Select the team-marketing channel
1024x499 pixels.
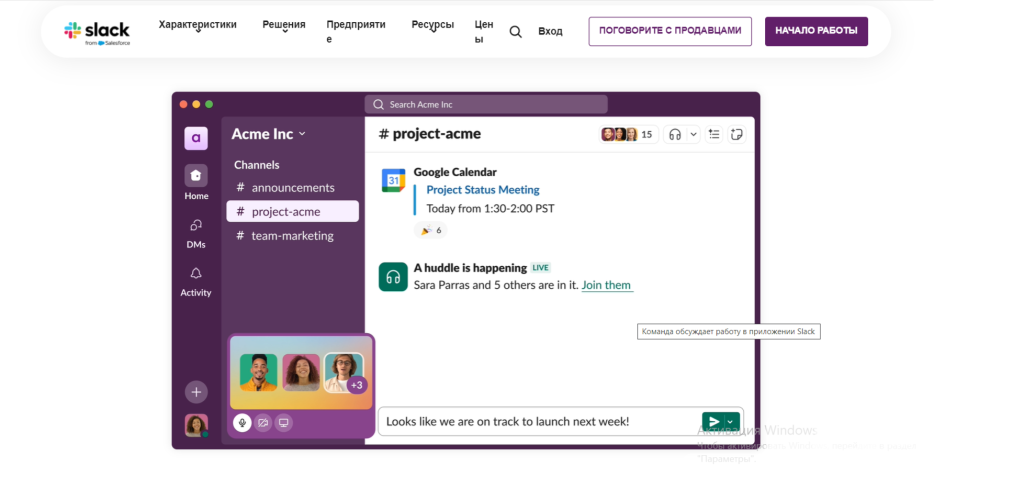[x=293, y=236]
